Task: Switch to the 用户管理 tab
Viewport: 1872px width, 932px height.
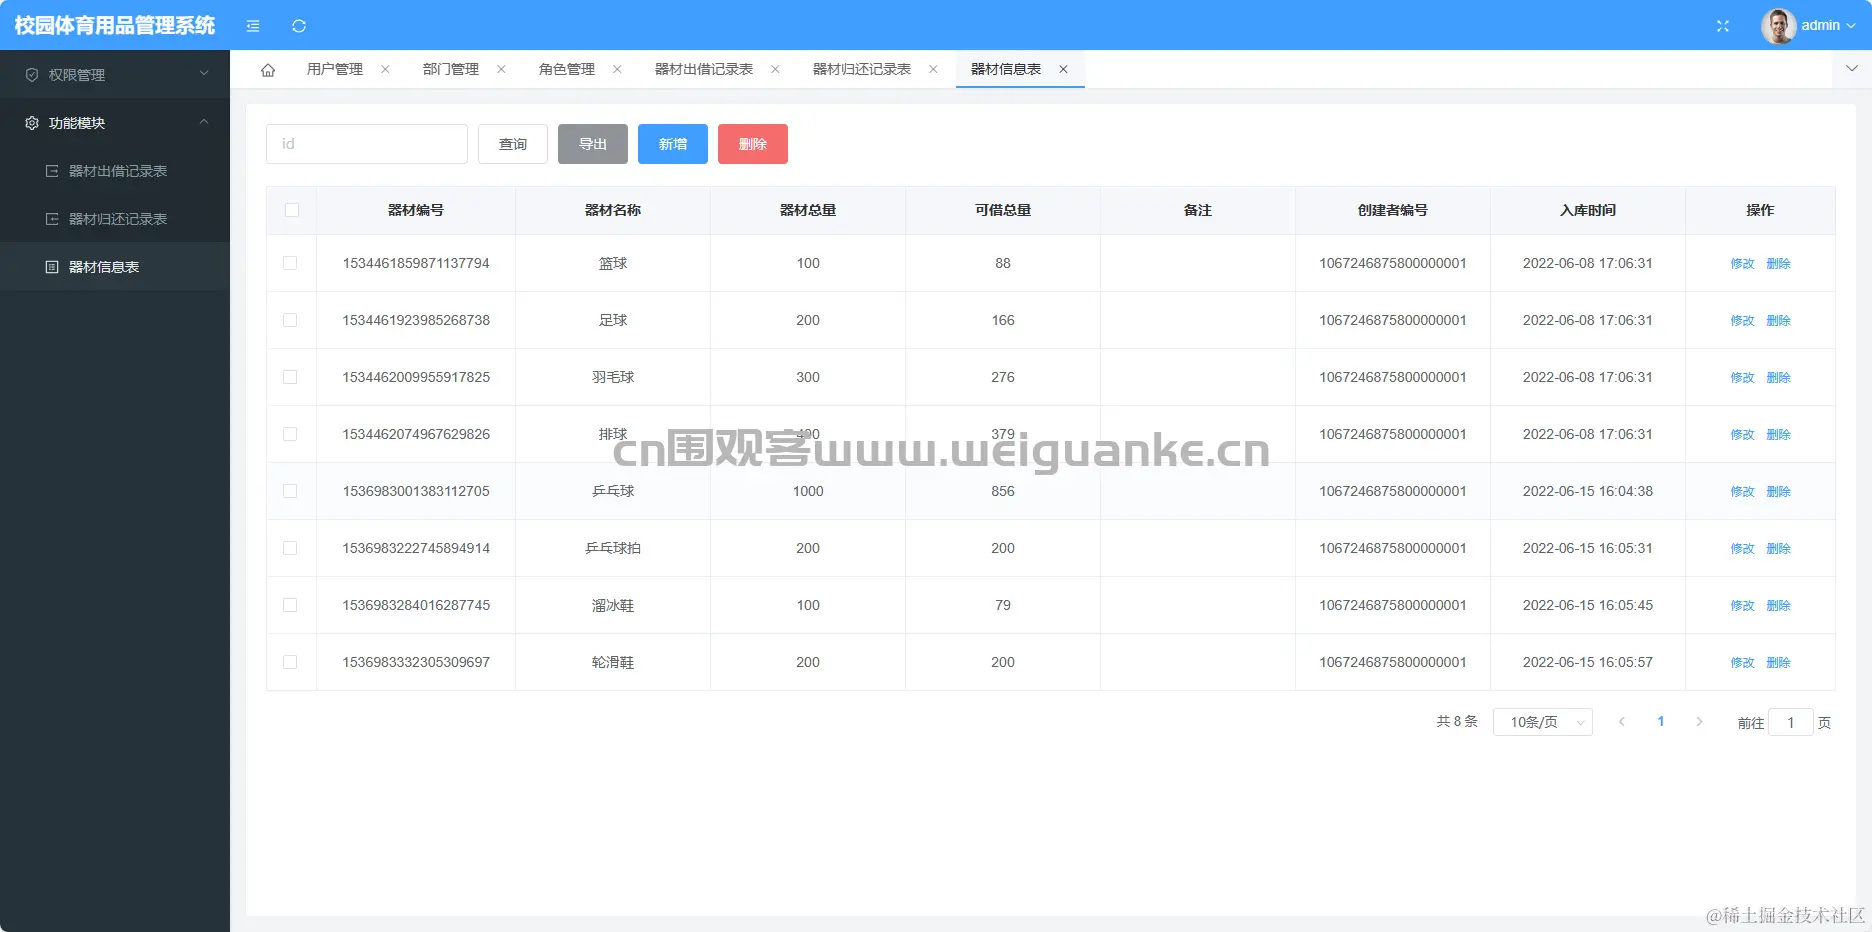Action: [335, 69]
